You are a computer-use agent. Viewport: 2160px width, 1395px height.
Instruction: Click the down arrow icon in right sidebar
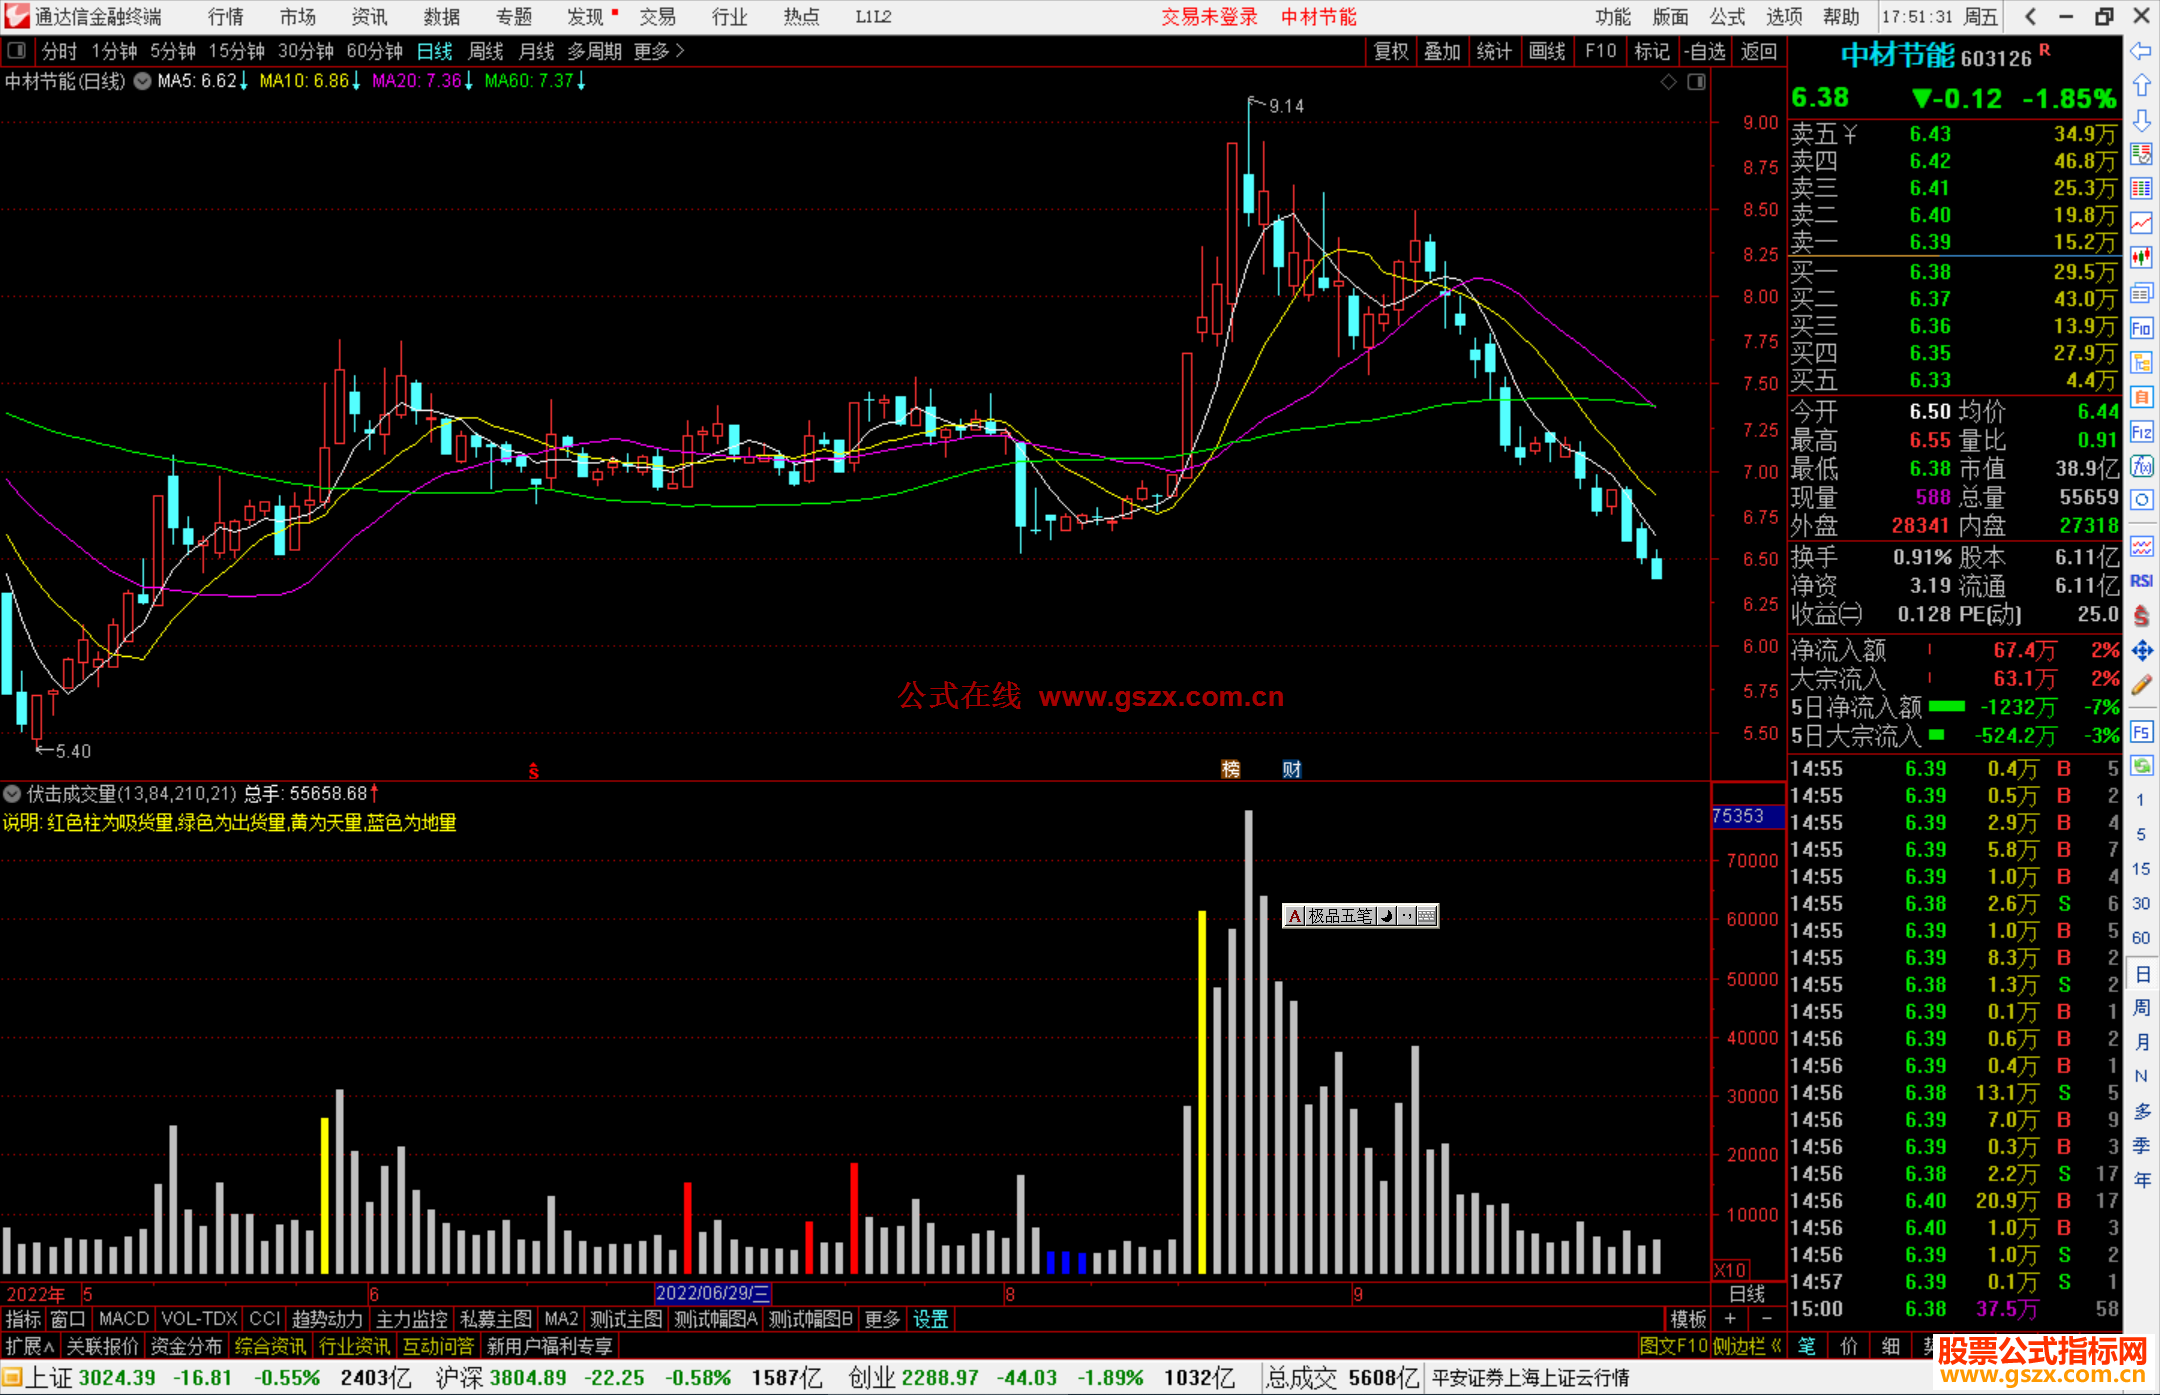2141,120
